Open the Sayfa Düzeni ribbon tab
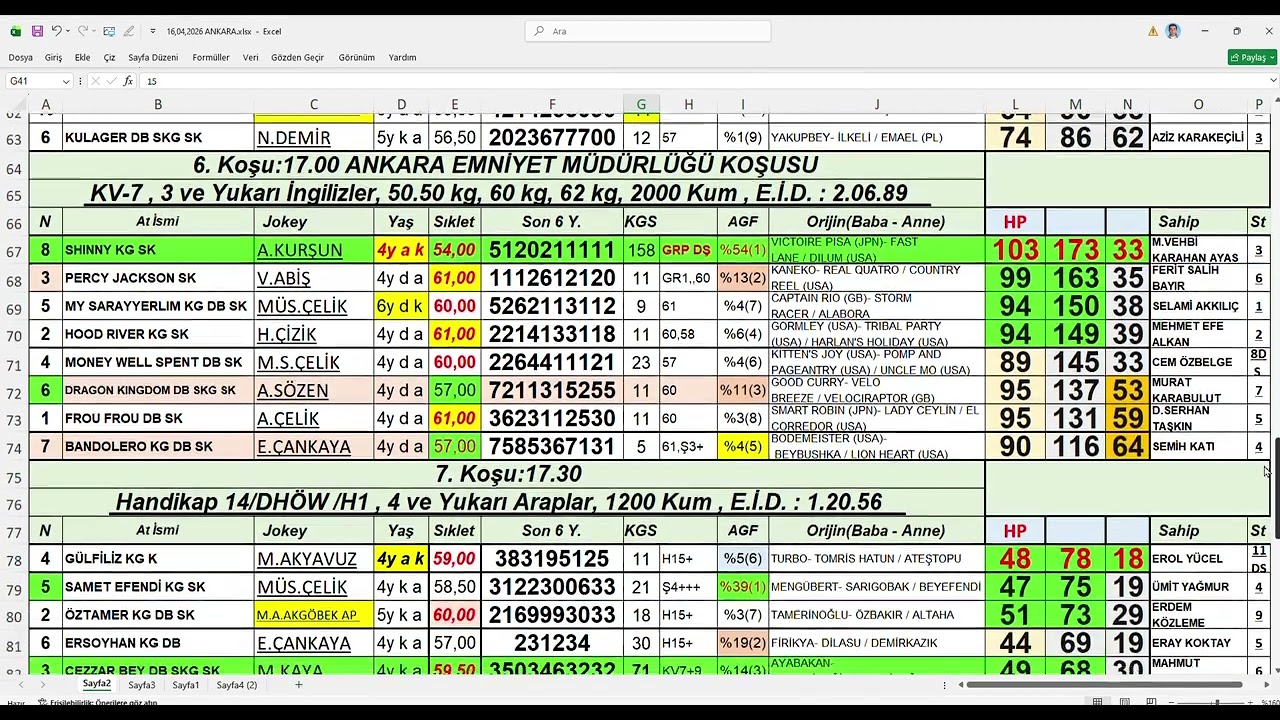This screenshot has height=720, width=1280. 153,57
